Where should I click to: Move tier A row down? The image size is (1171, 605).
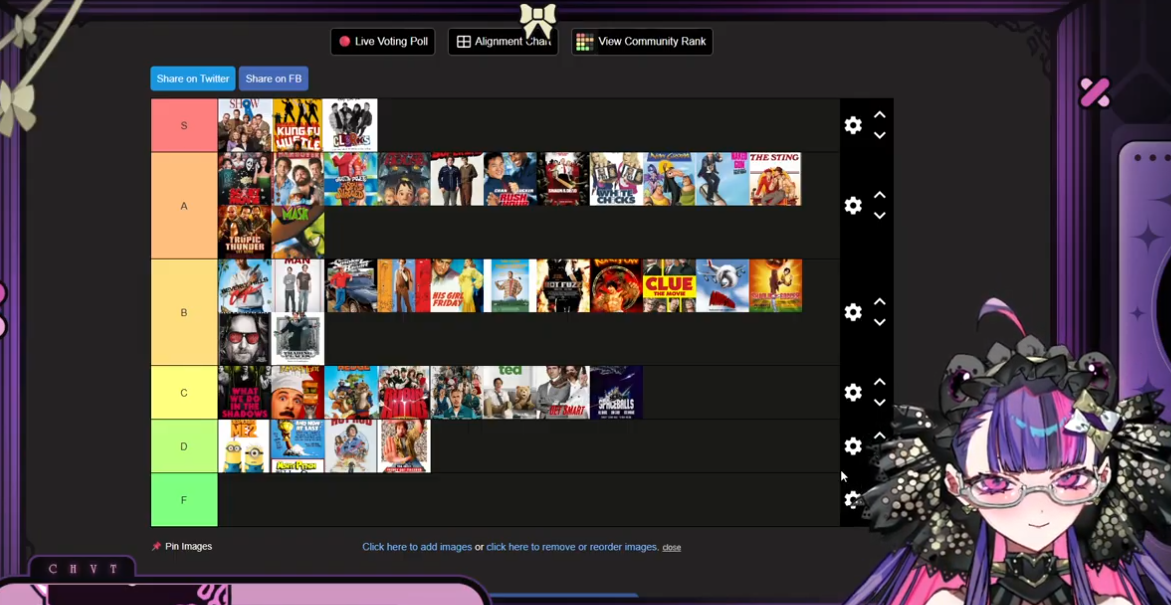coord(880,215)
